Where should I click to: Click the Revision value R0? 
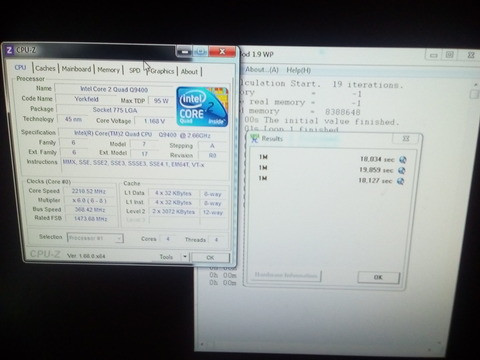(x=212, y=155)
